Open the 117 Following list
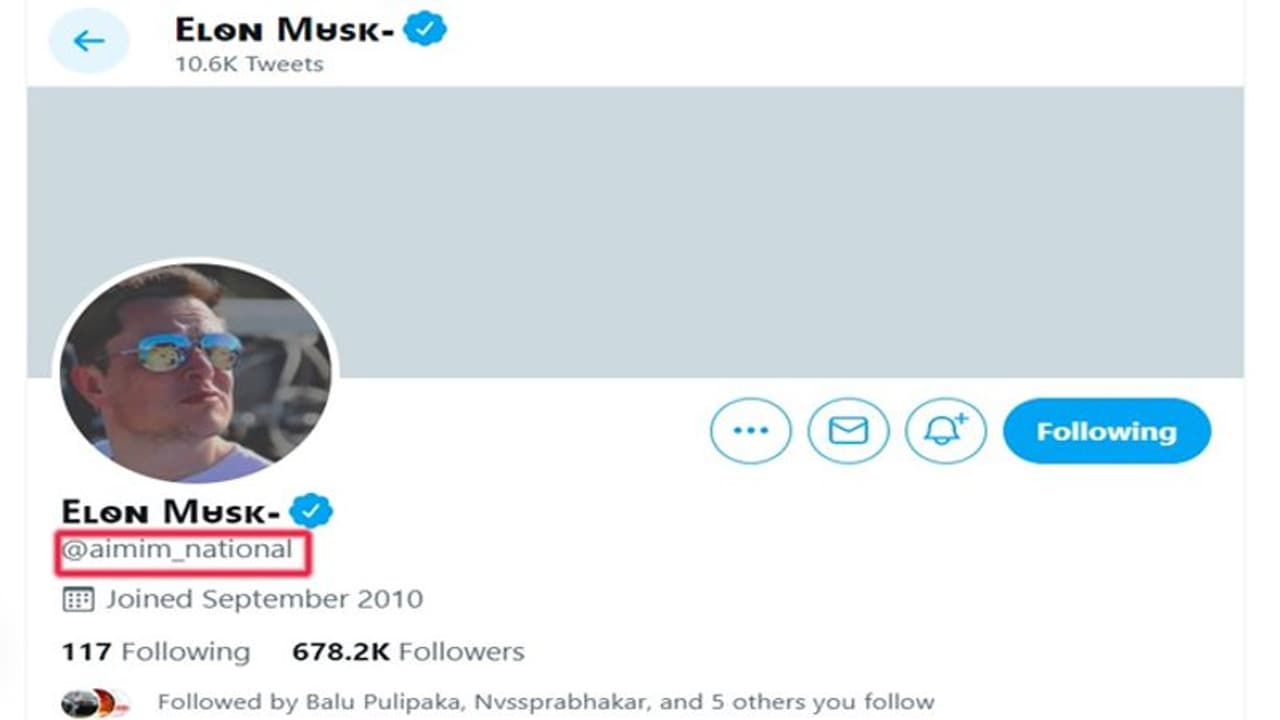 pos(156,652)
